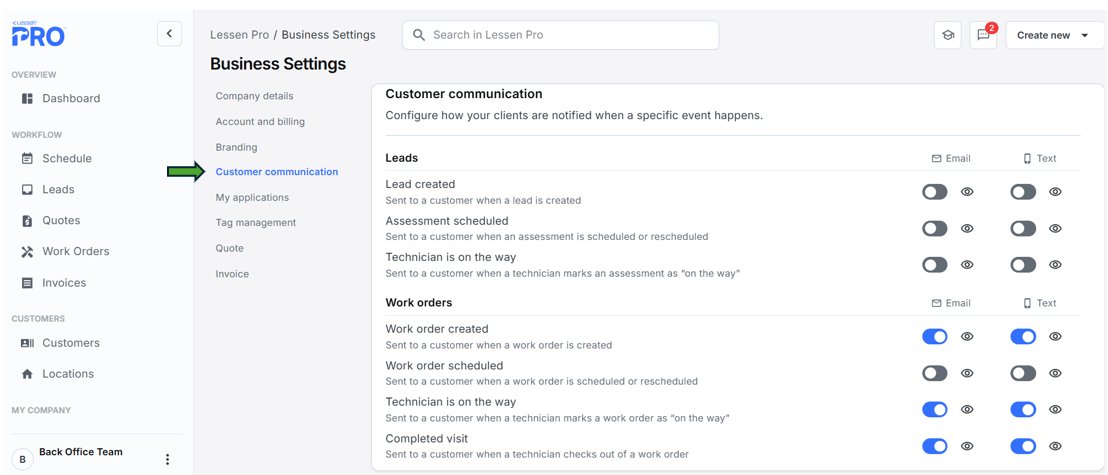1108x475 pixels.
Task: Preview Assessment scheduled email eye icon
Action: click(x=967, y=228)
